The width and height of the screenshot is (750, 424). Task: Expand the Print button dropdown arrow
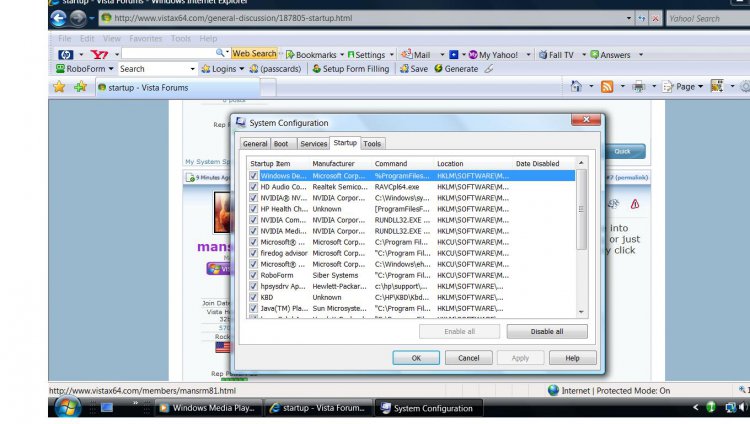coord(654,86)
